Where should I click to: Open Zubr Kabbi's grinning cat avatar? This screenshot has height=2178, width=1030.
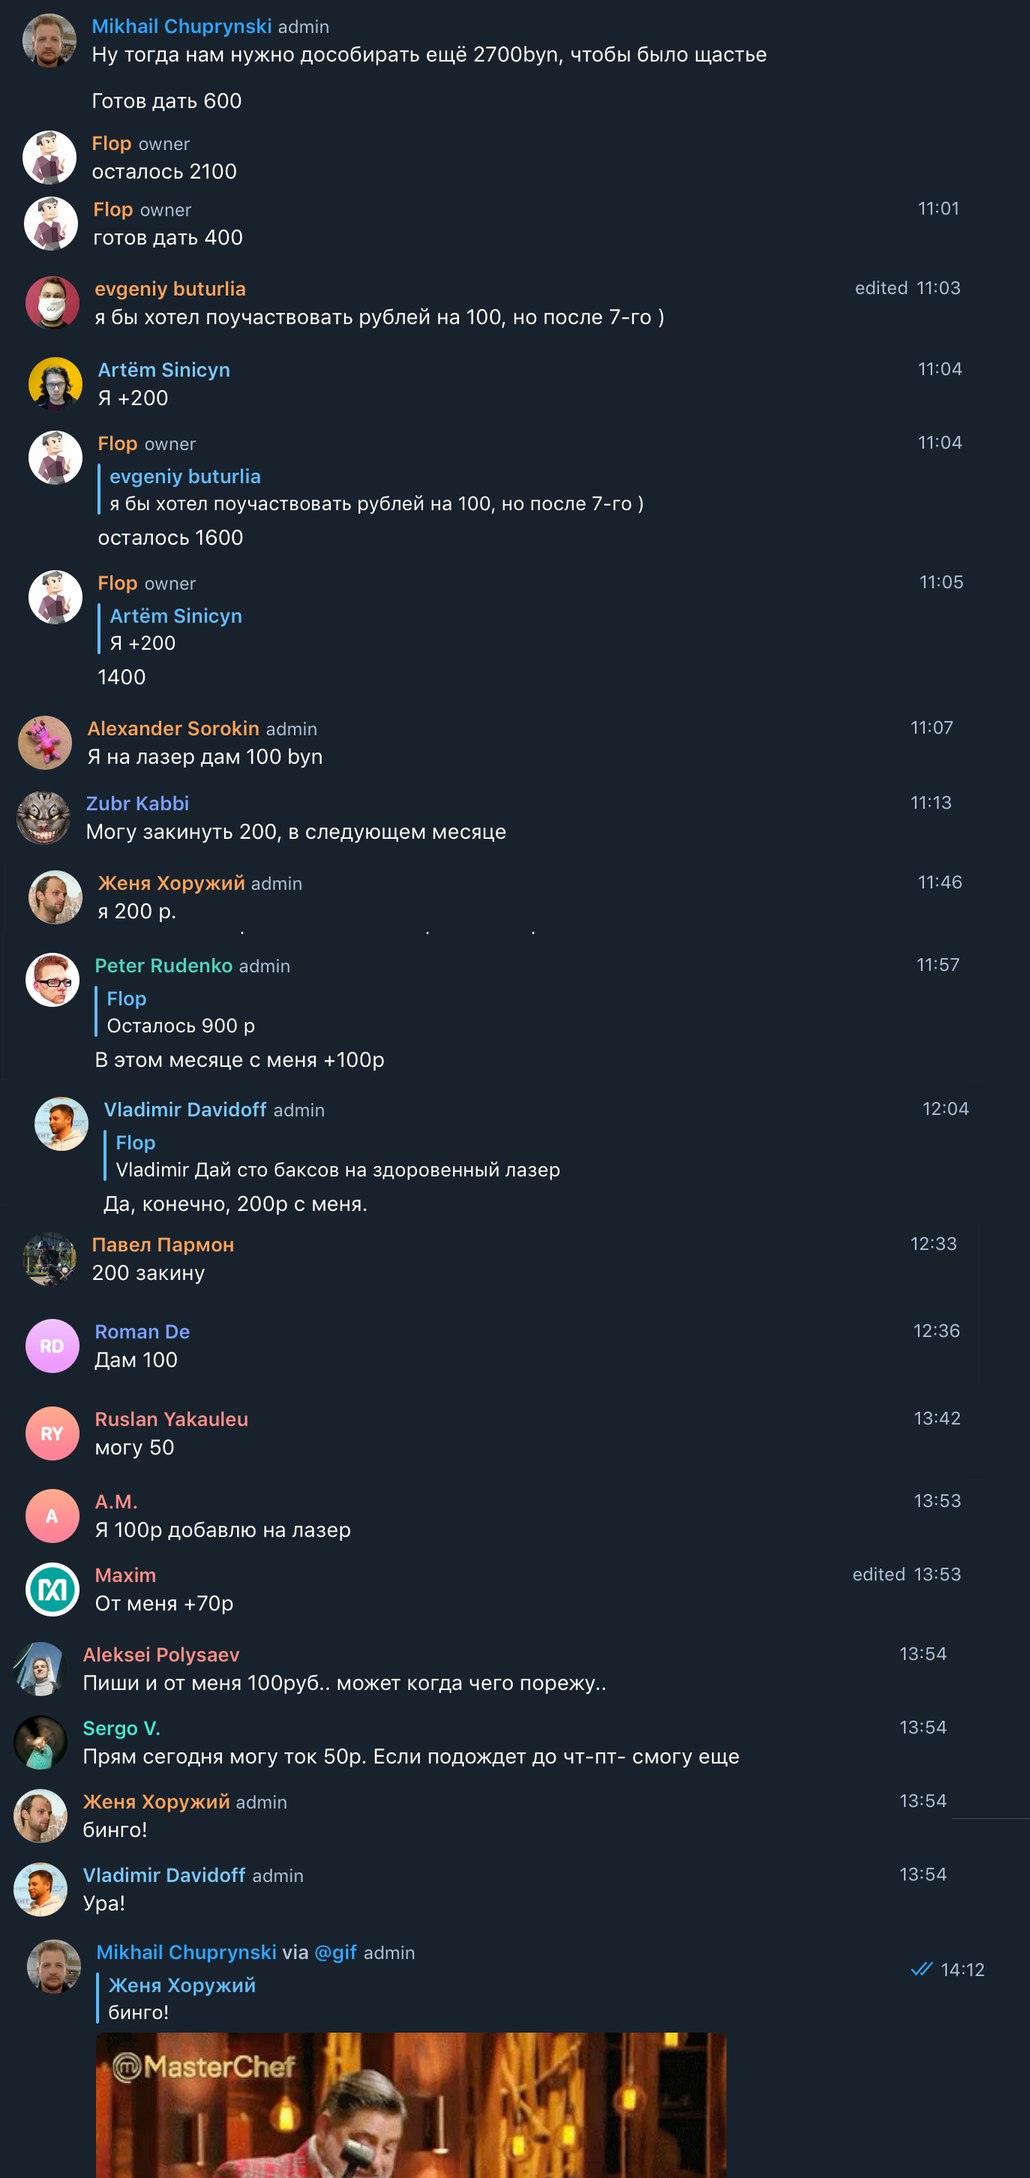coord(44,817)
